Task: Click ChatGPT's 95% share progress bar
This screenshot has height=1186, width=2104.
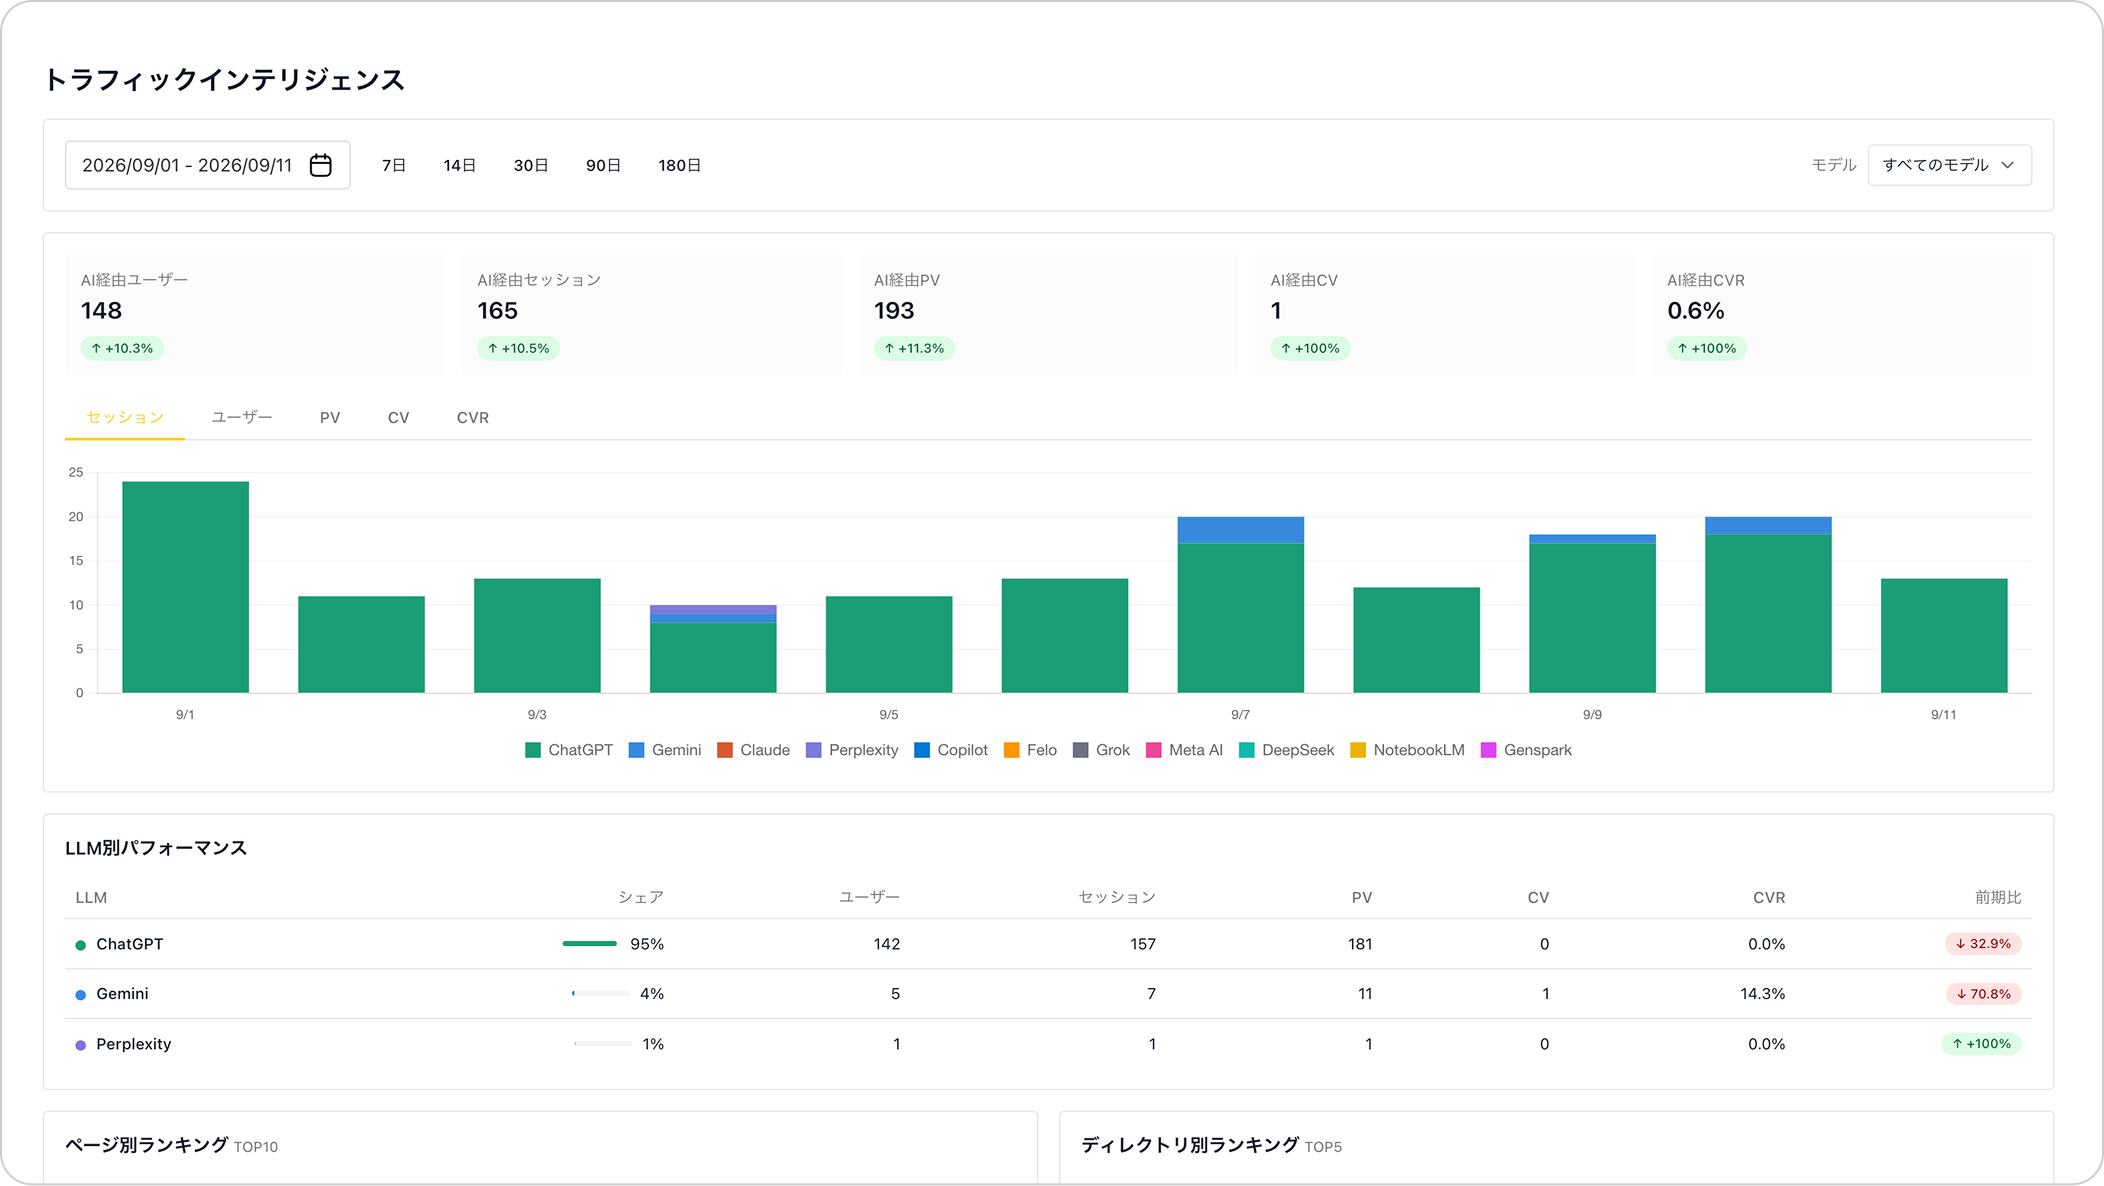Action: pyautogui.click(x=590, y=944)
